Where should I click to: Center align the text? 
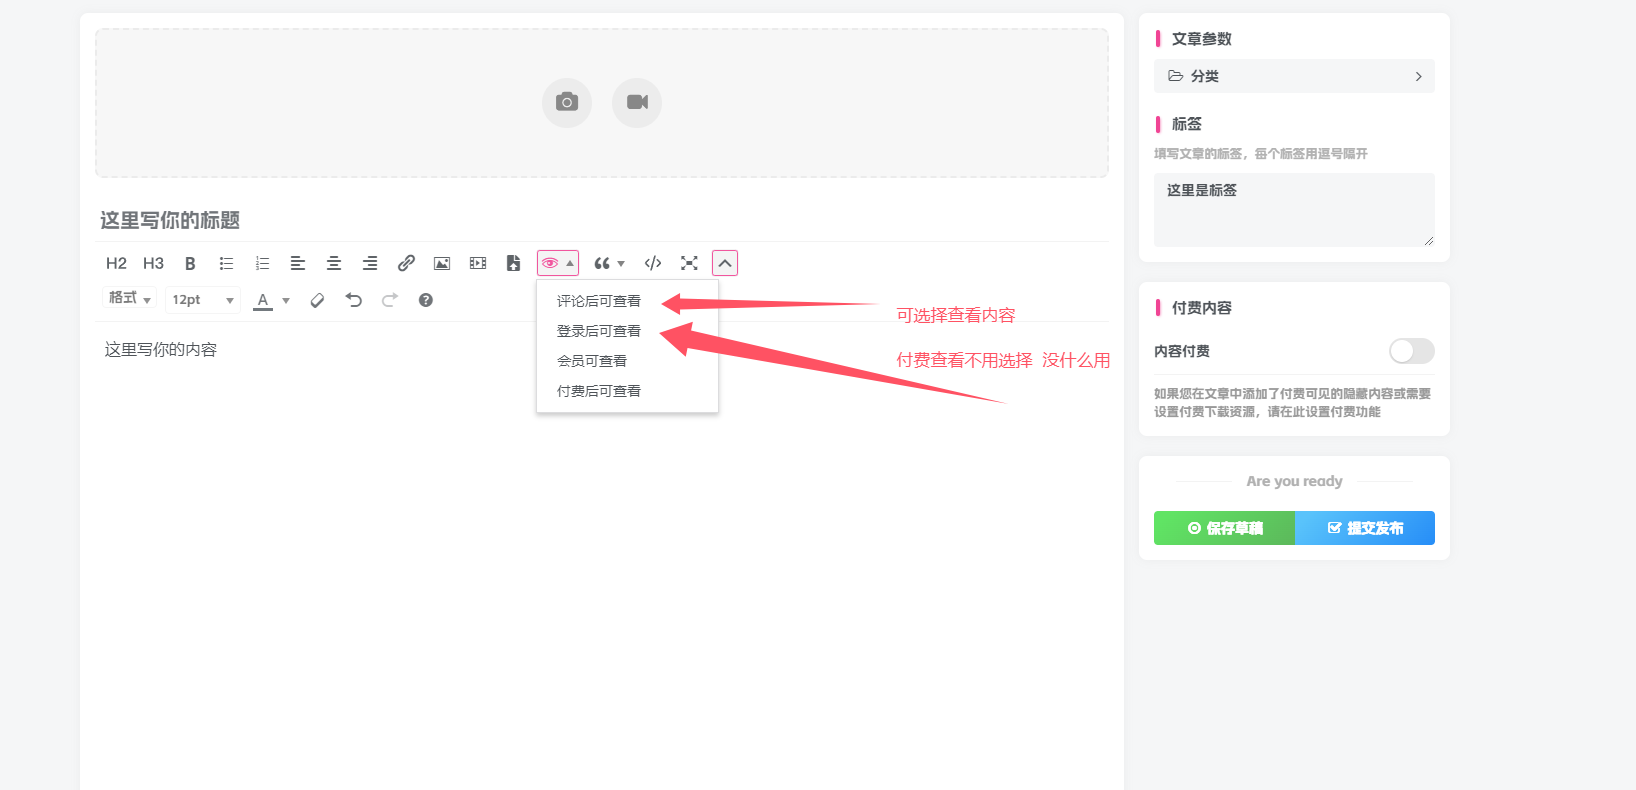tap(334, 263)
